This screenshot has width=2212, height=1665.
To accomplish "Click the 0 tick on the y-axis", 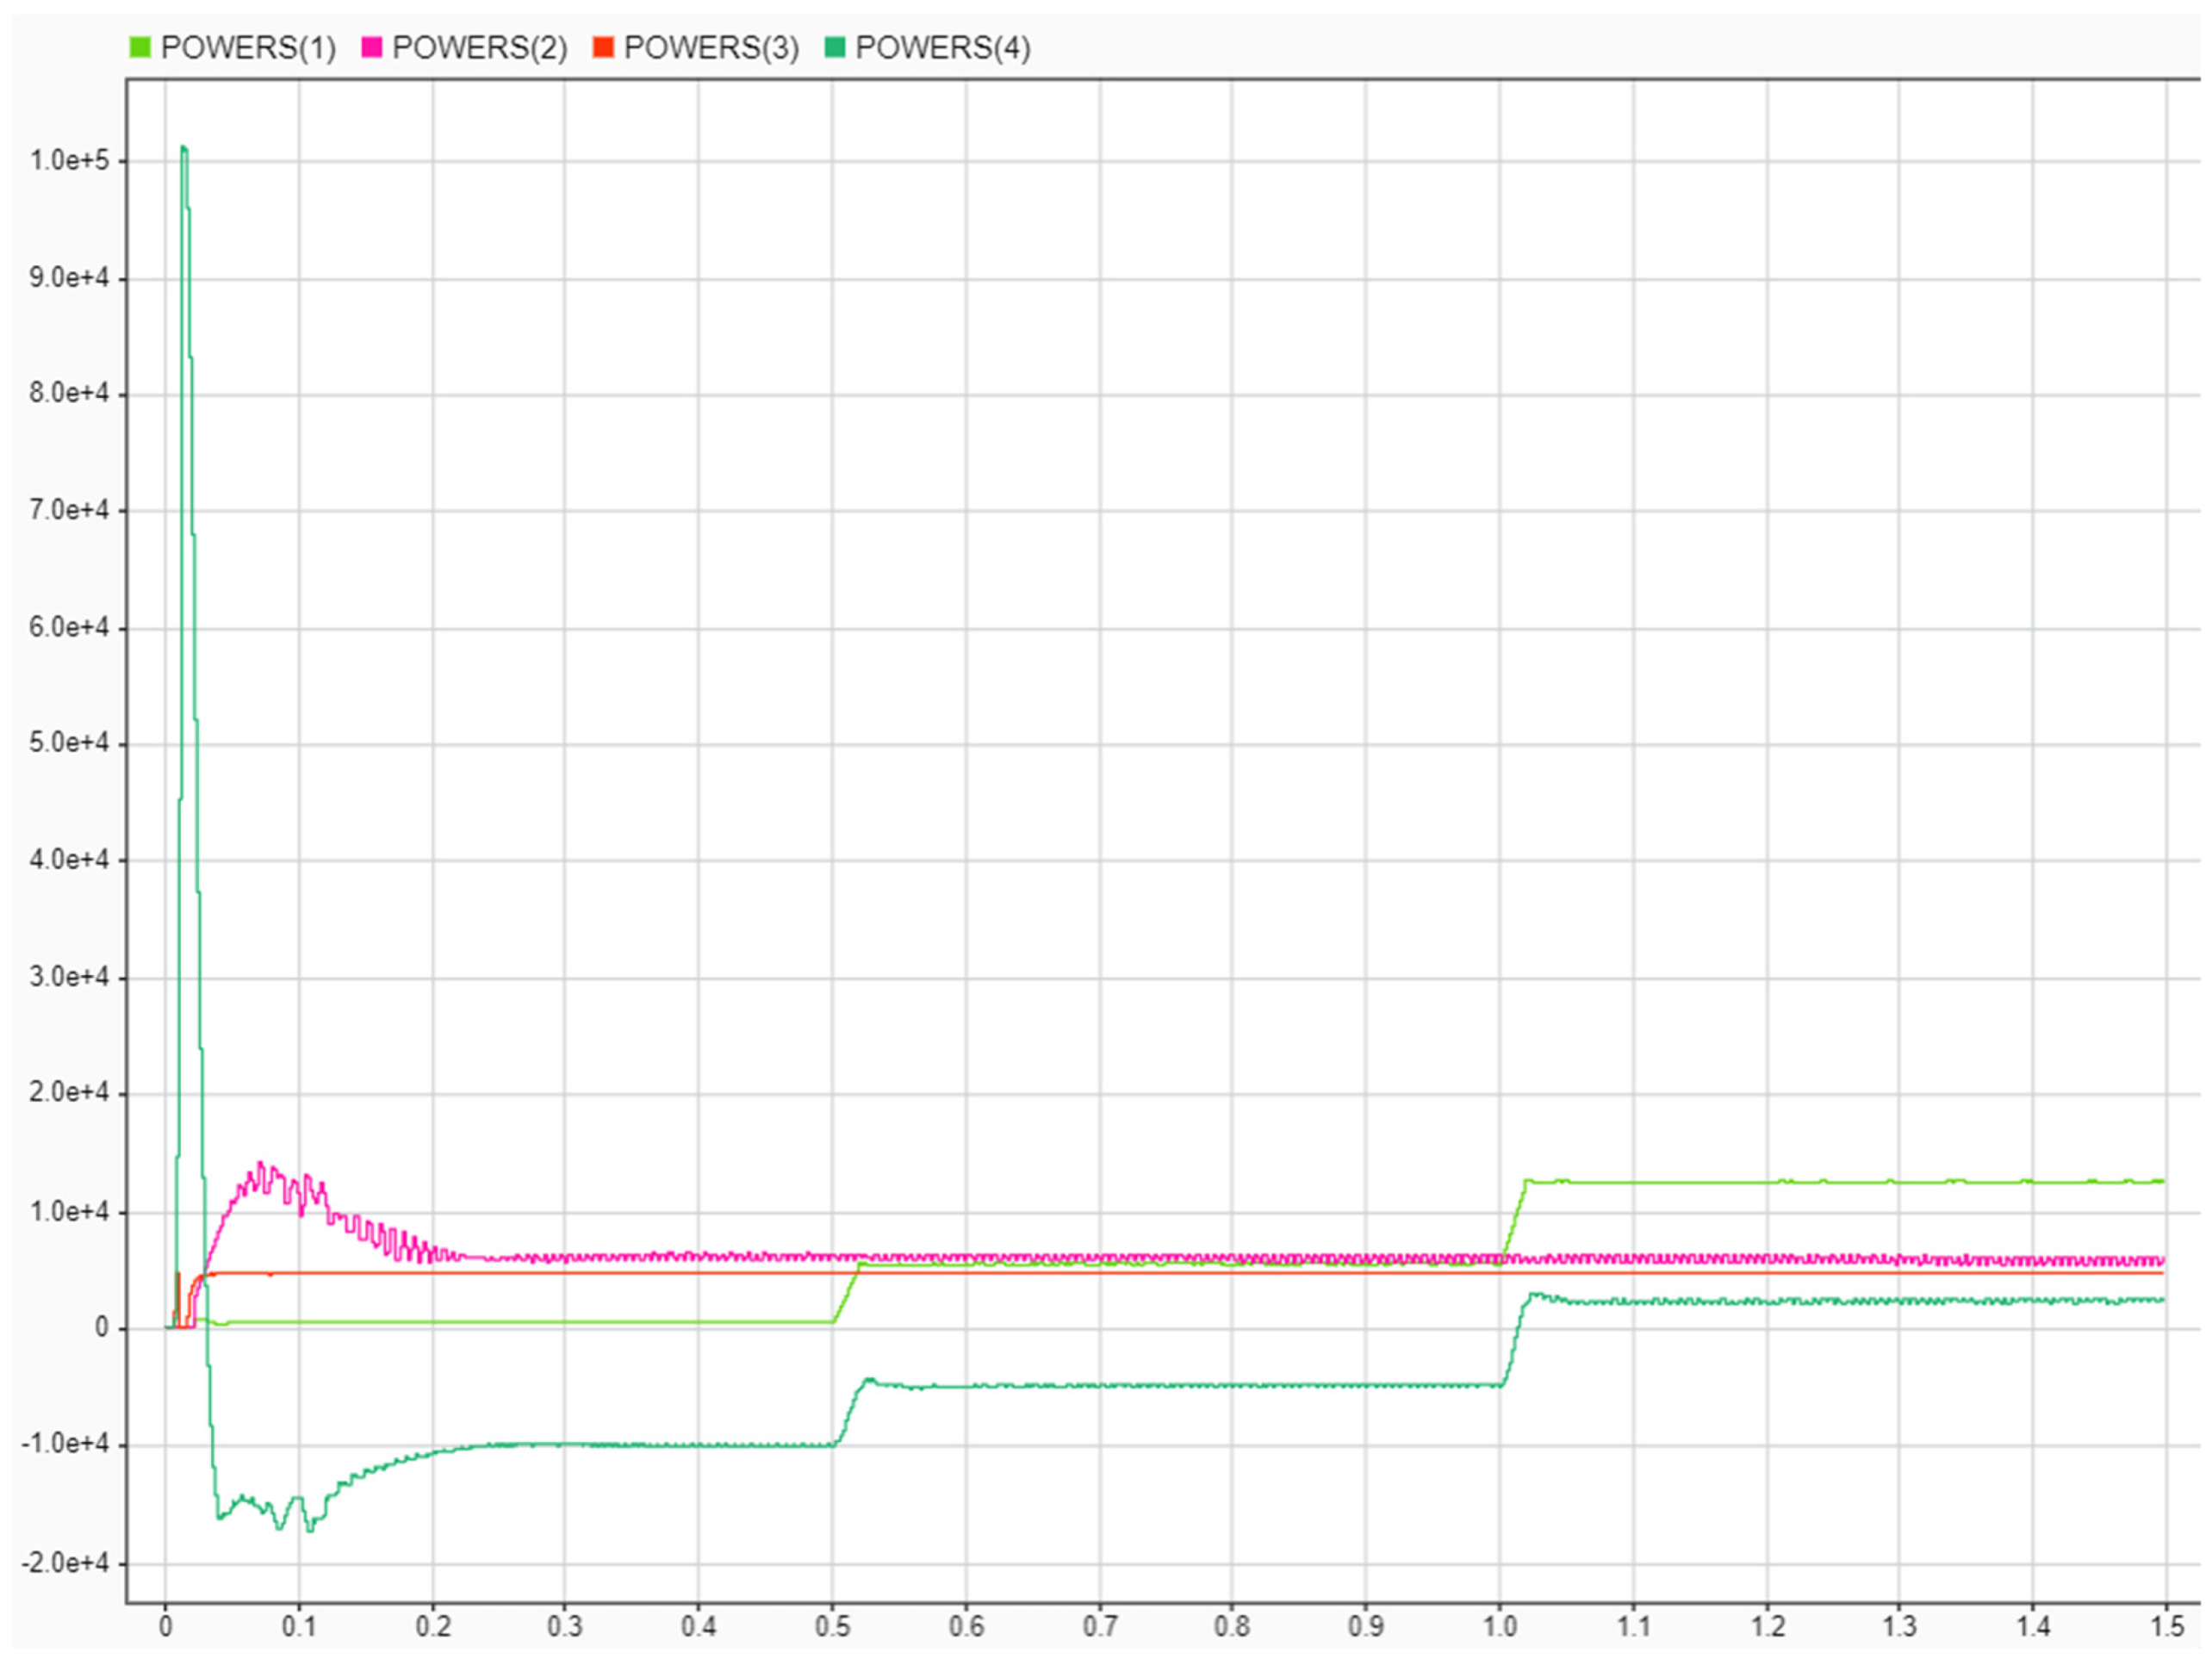I will pos(102,1328).
